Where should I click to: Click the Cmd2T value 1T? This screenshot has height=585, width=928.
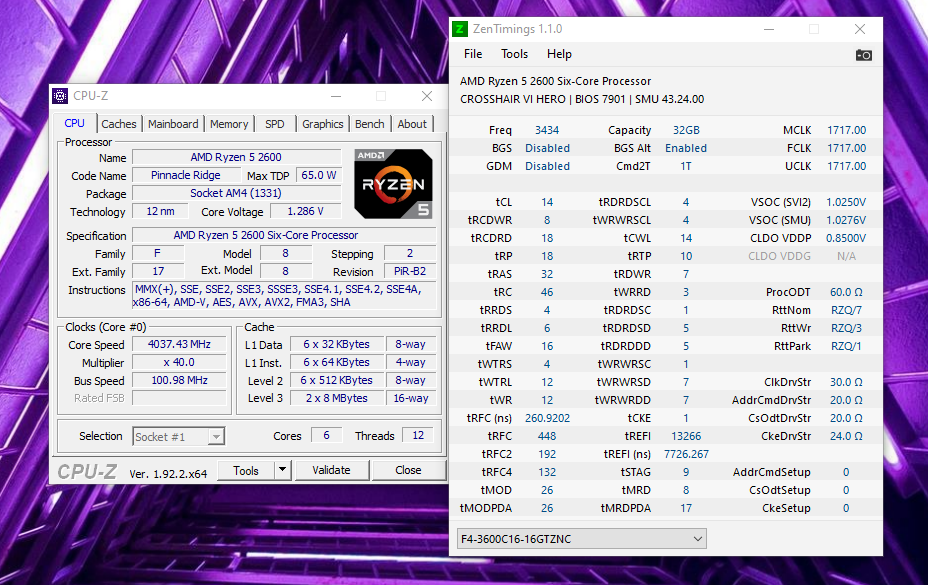pyautogui.click(x=686, y=166)
